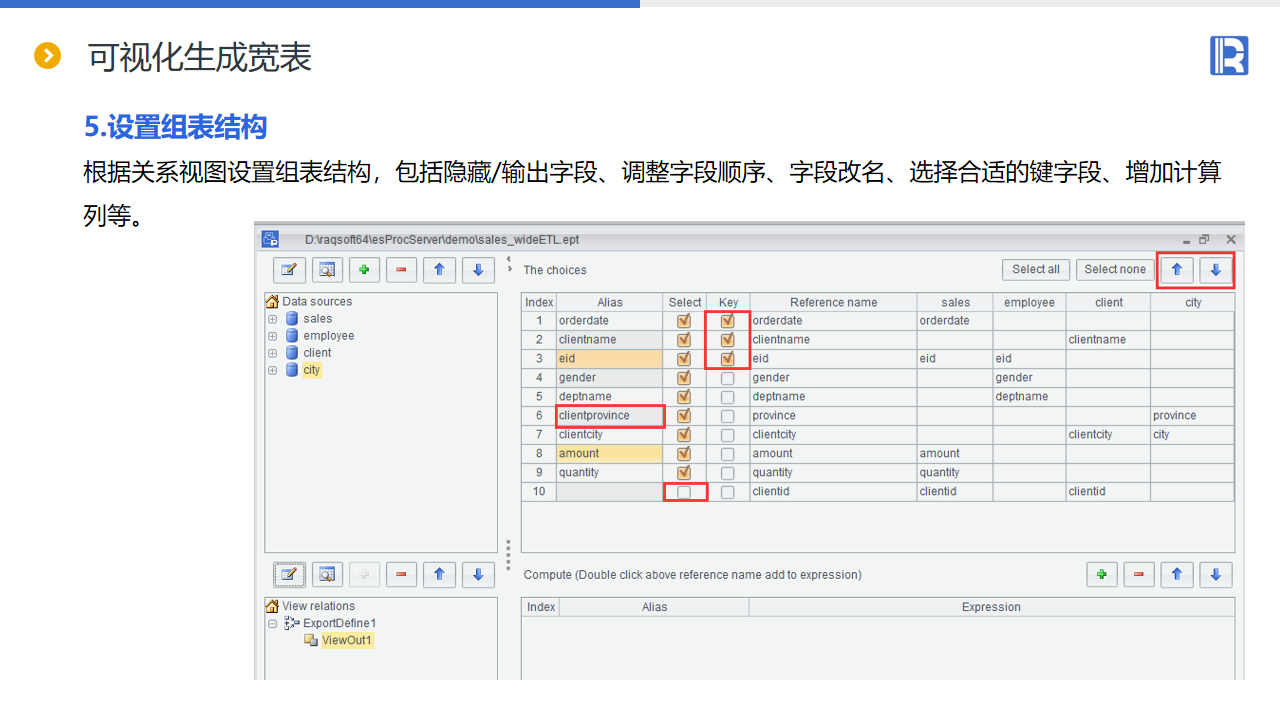Image resolution: width=1280 pixels, height=720 pixels.
Task: Click the down arrow above View relations
Action: [478, 574]
